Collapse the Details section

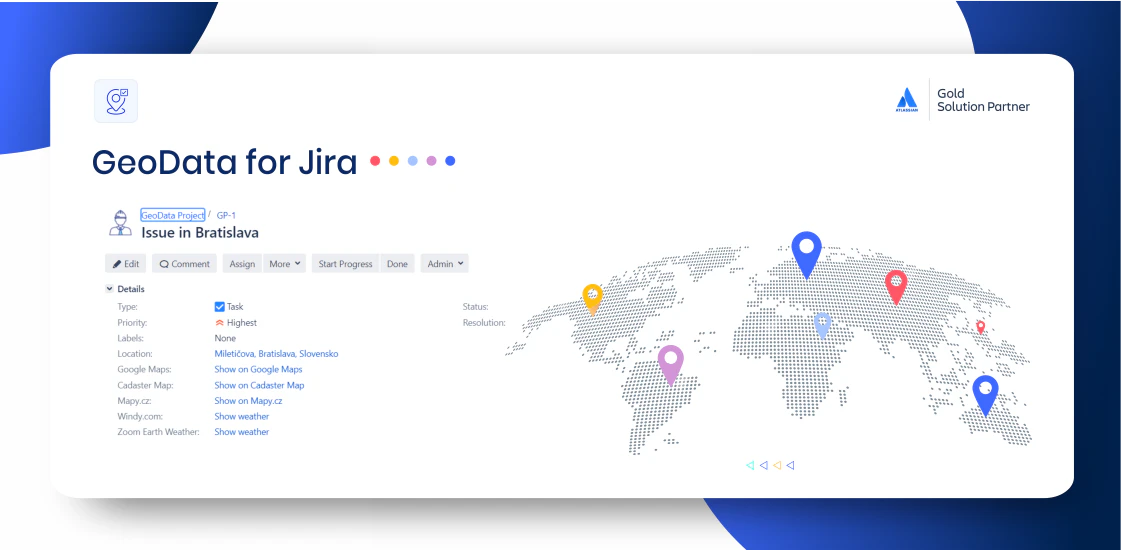109,289
